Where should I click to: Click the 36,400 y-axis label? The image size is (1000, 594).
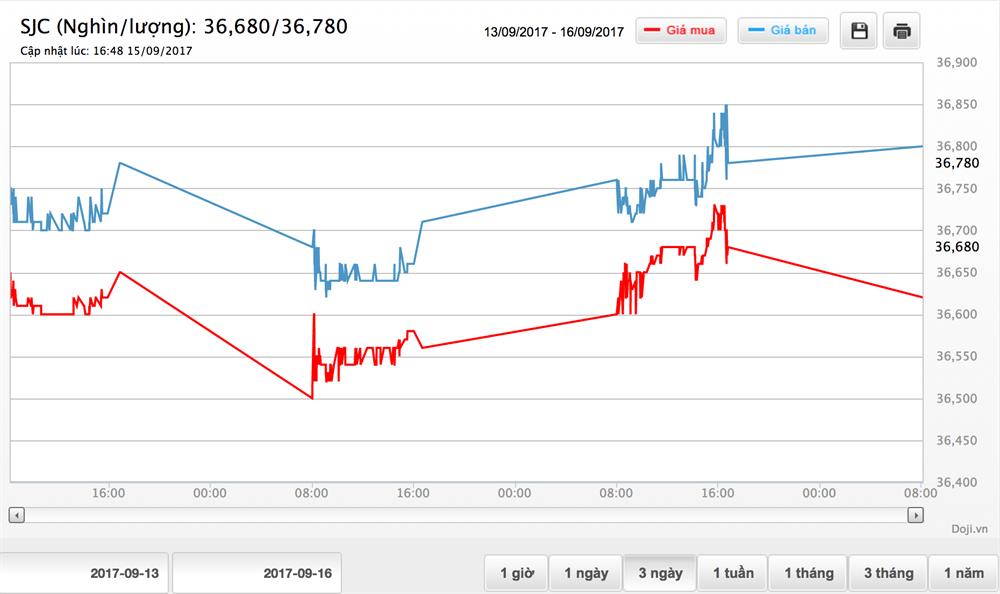957,482
